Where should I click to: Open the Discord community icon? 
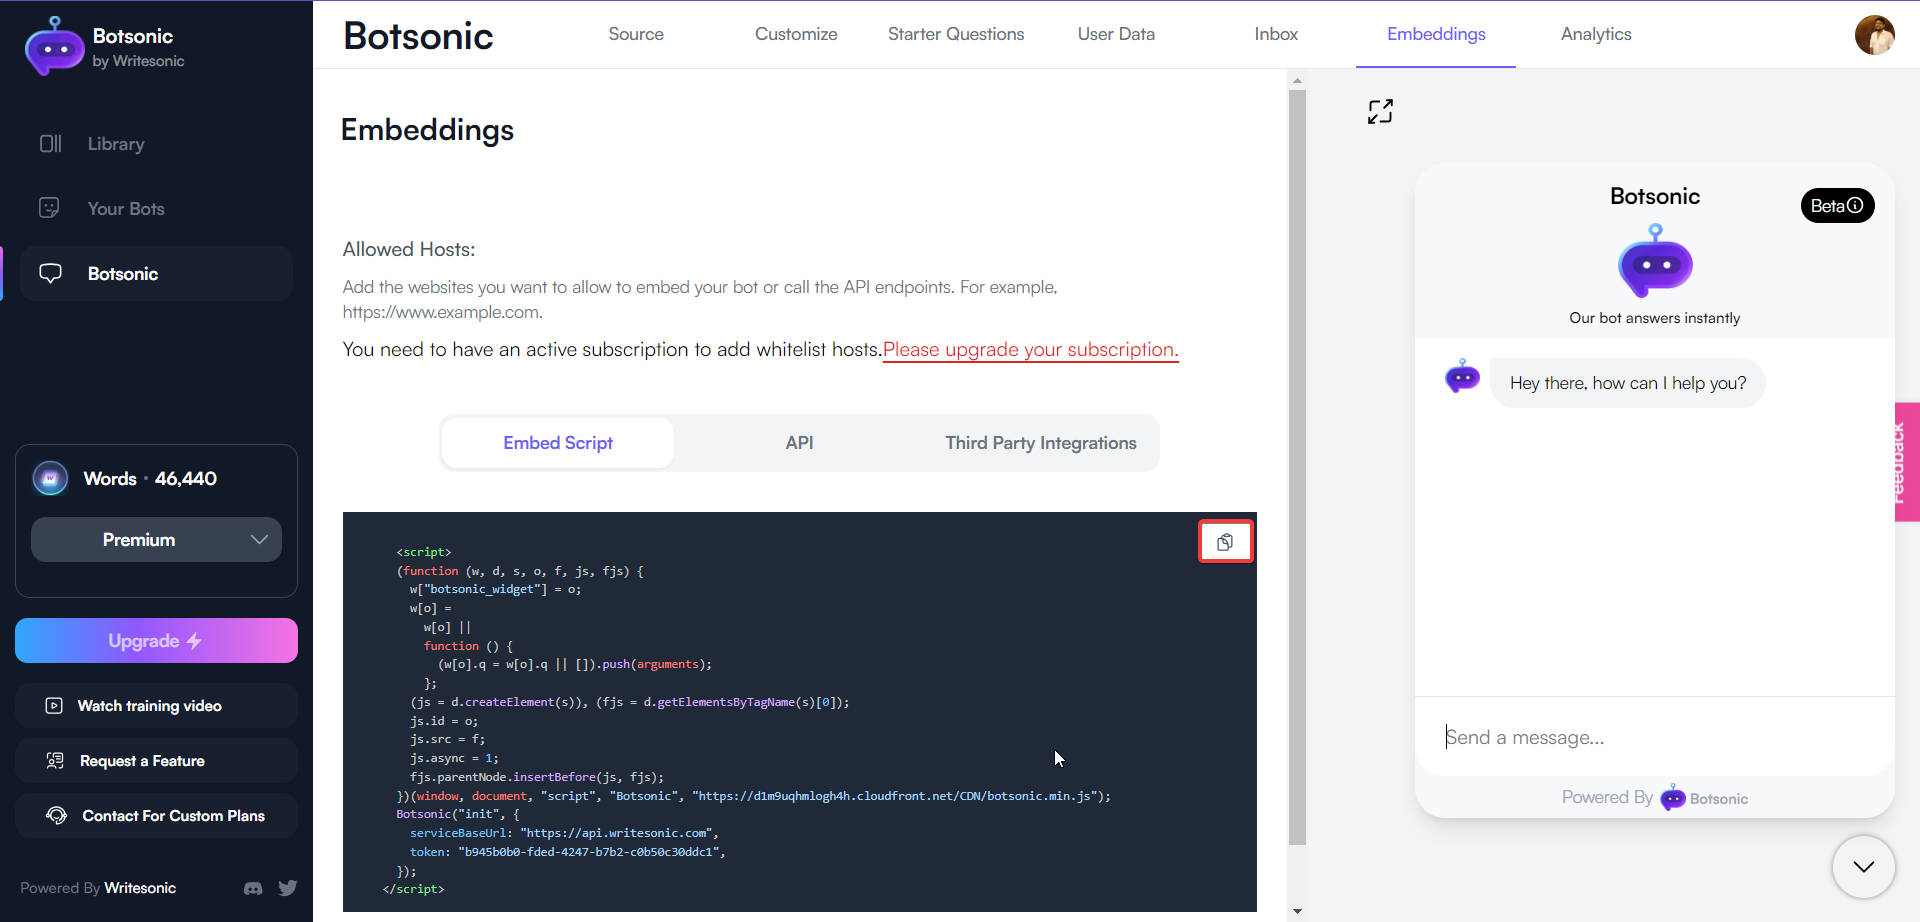pyautogui.click(x=252, y=888)
